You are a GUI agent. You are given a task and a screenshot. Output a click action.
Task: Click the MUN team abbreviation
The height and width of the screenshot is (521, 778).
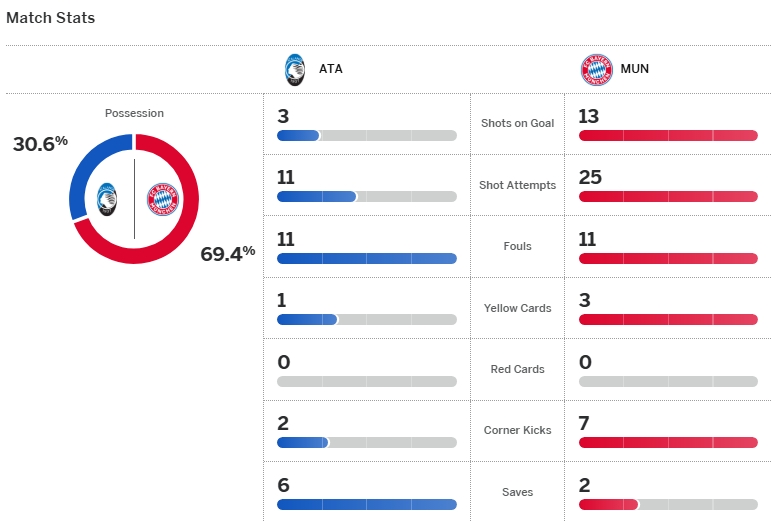(x=633, y=70)
